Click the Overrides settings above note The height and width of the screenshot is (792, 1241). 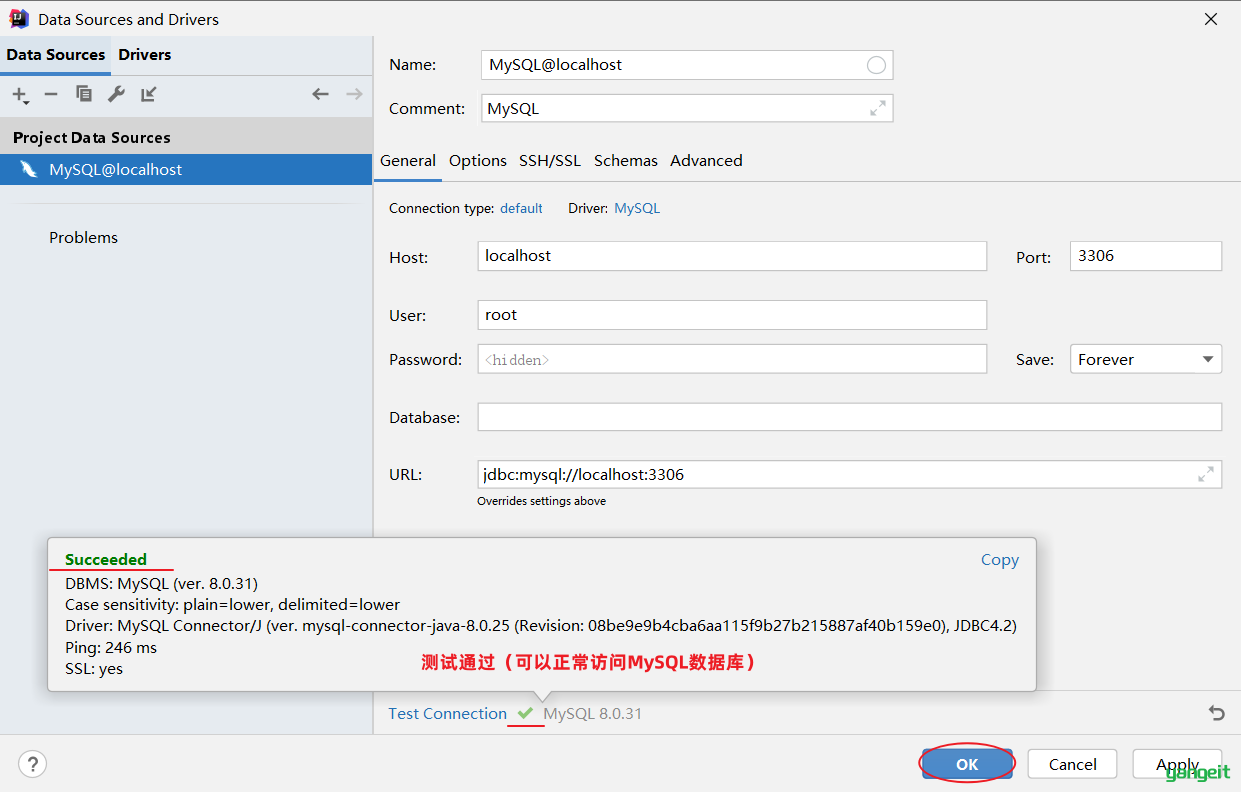(541, 501)
